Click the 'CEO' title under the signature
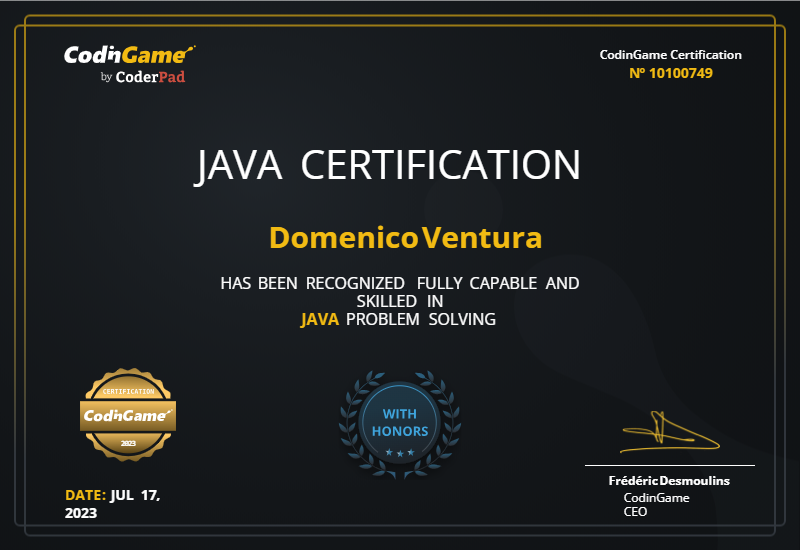 coord(635,512)
